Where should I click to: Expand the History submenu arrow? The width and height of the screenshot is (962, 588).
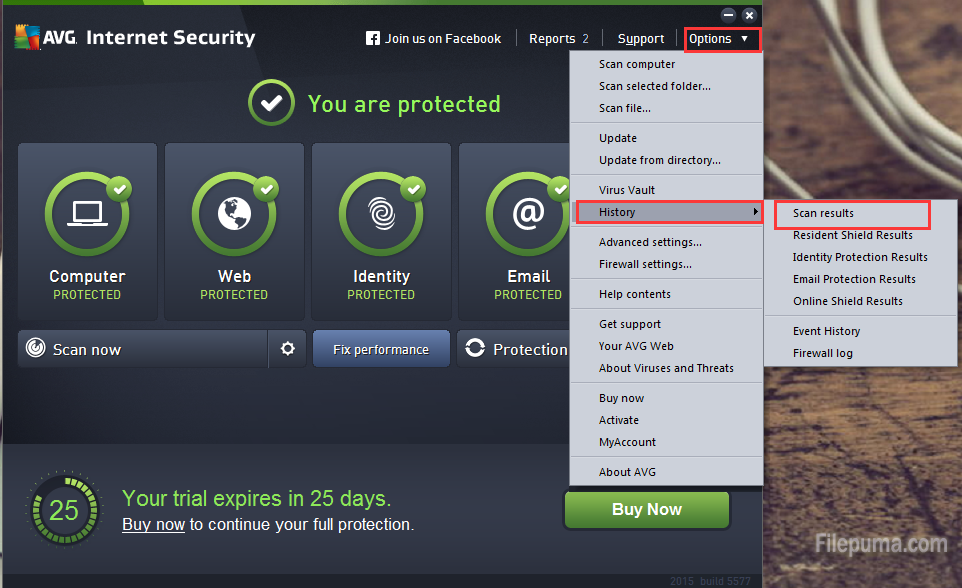[x=755, y=212]
